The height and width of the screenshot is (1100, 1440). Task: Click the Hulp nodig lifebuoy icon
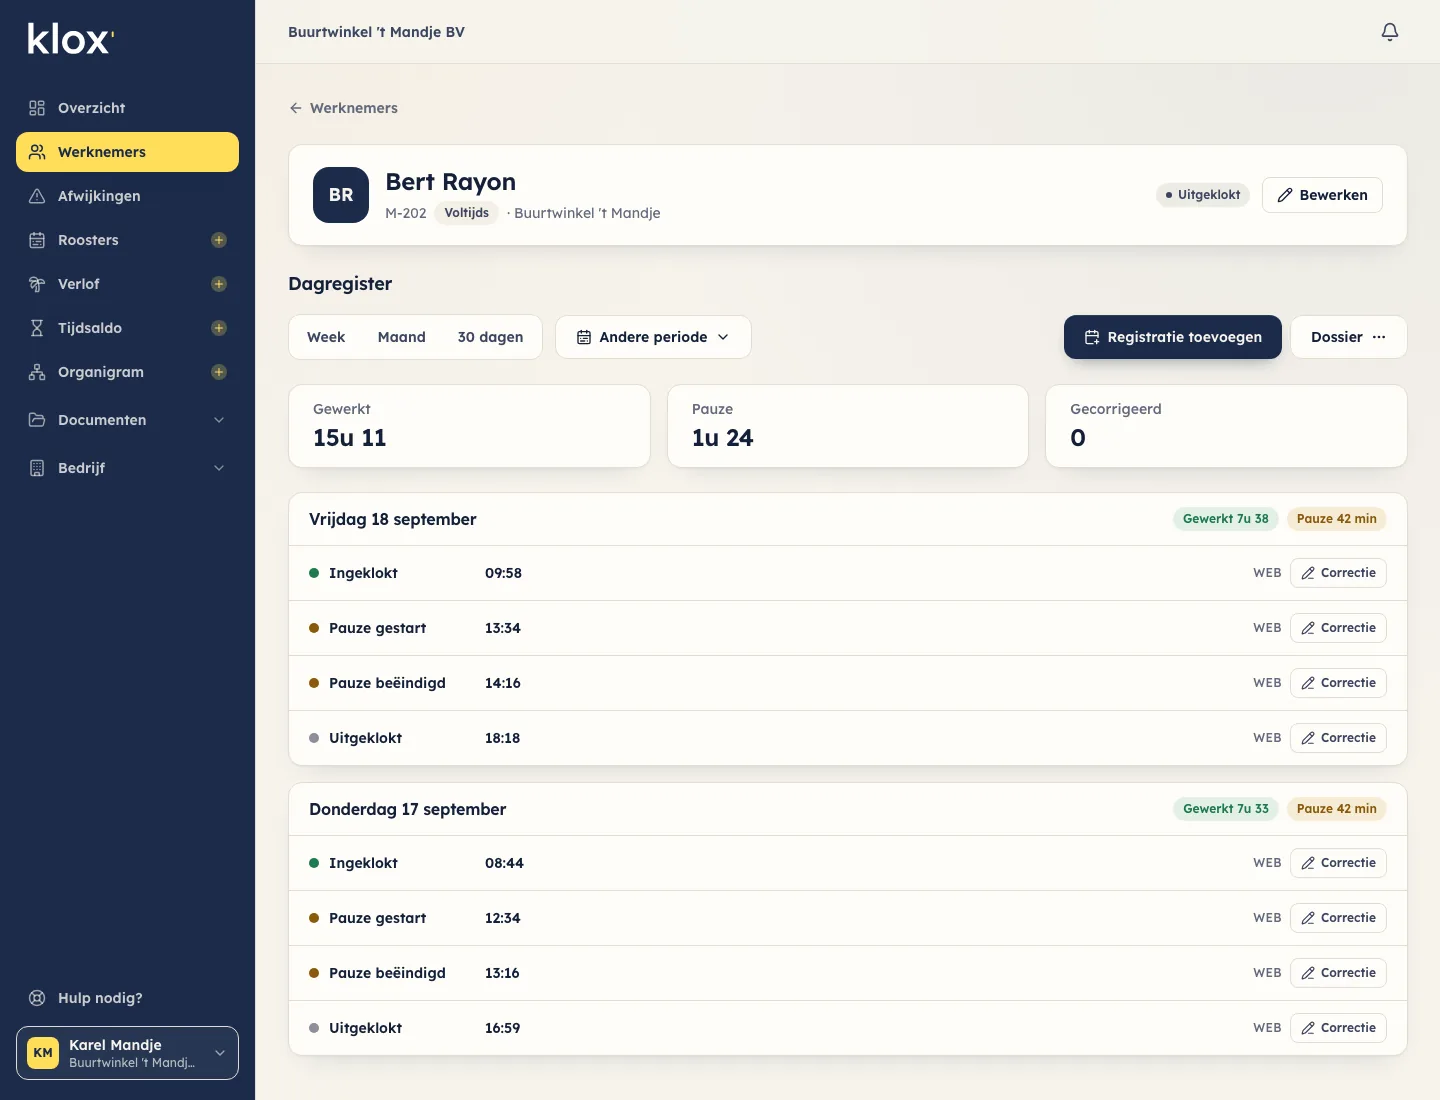(x=37, y=998)
